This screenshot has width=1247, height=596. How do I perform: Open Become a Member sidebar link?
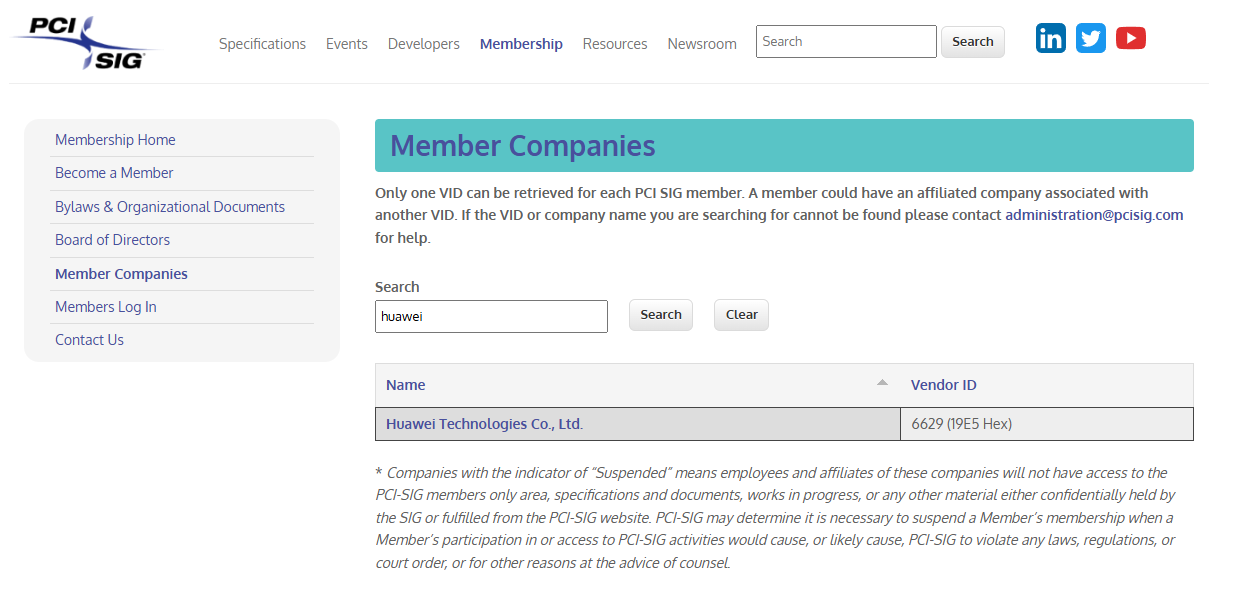pyautogui.click(x=114, y=173)
